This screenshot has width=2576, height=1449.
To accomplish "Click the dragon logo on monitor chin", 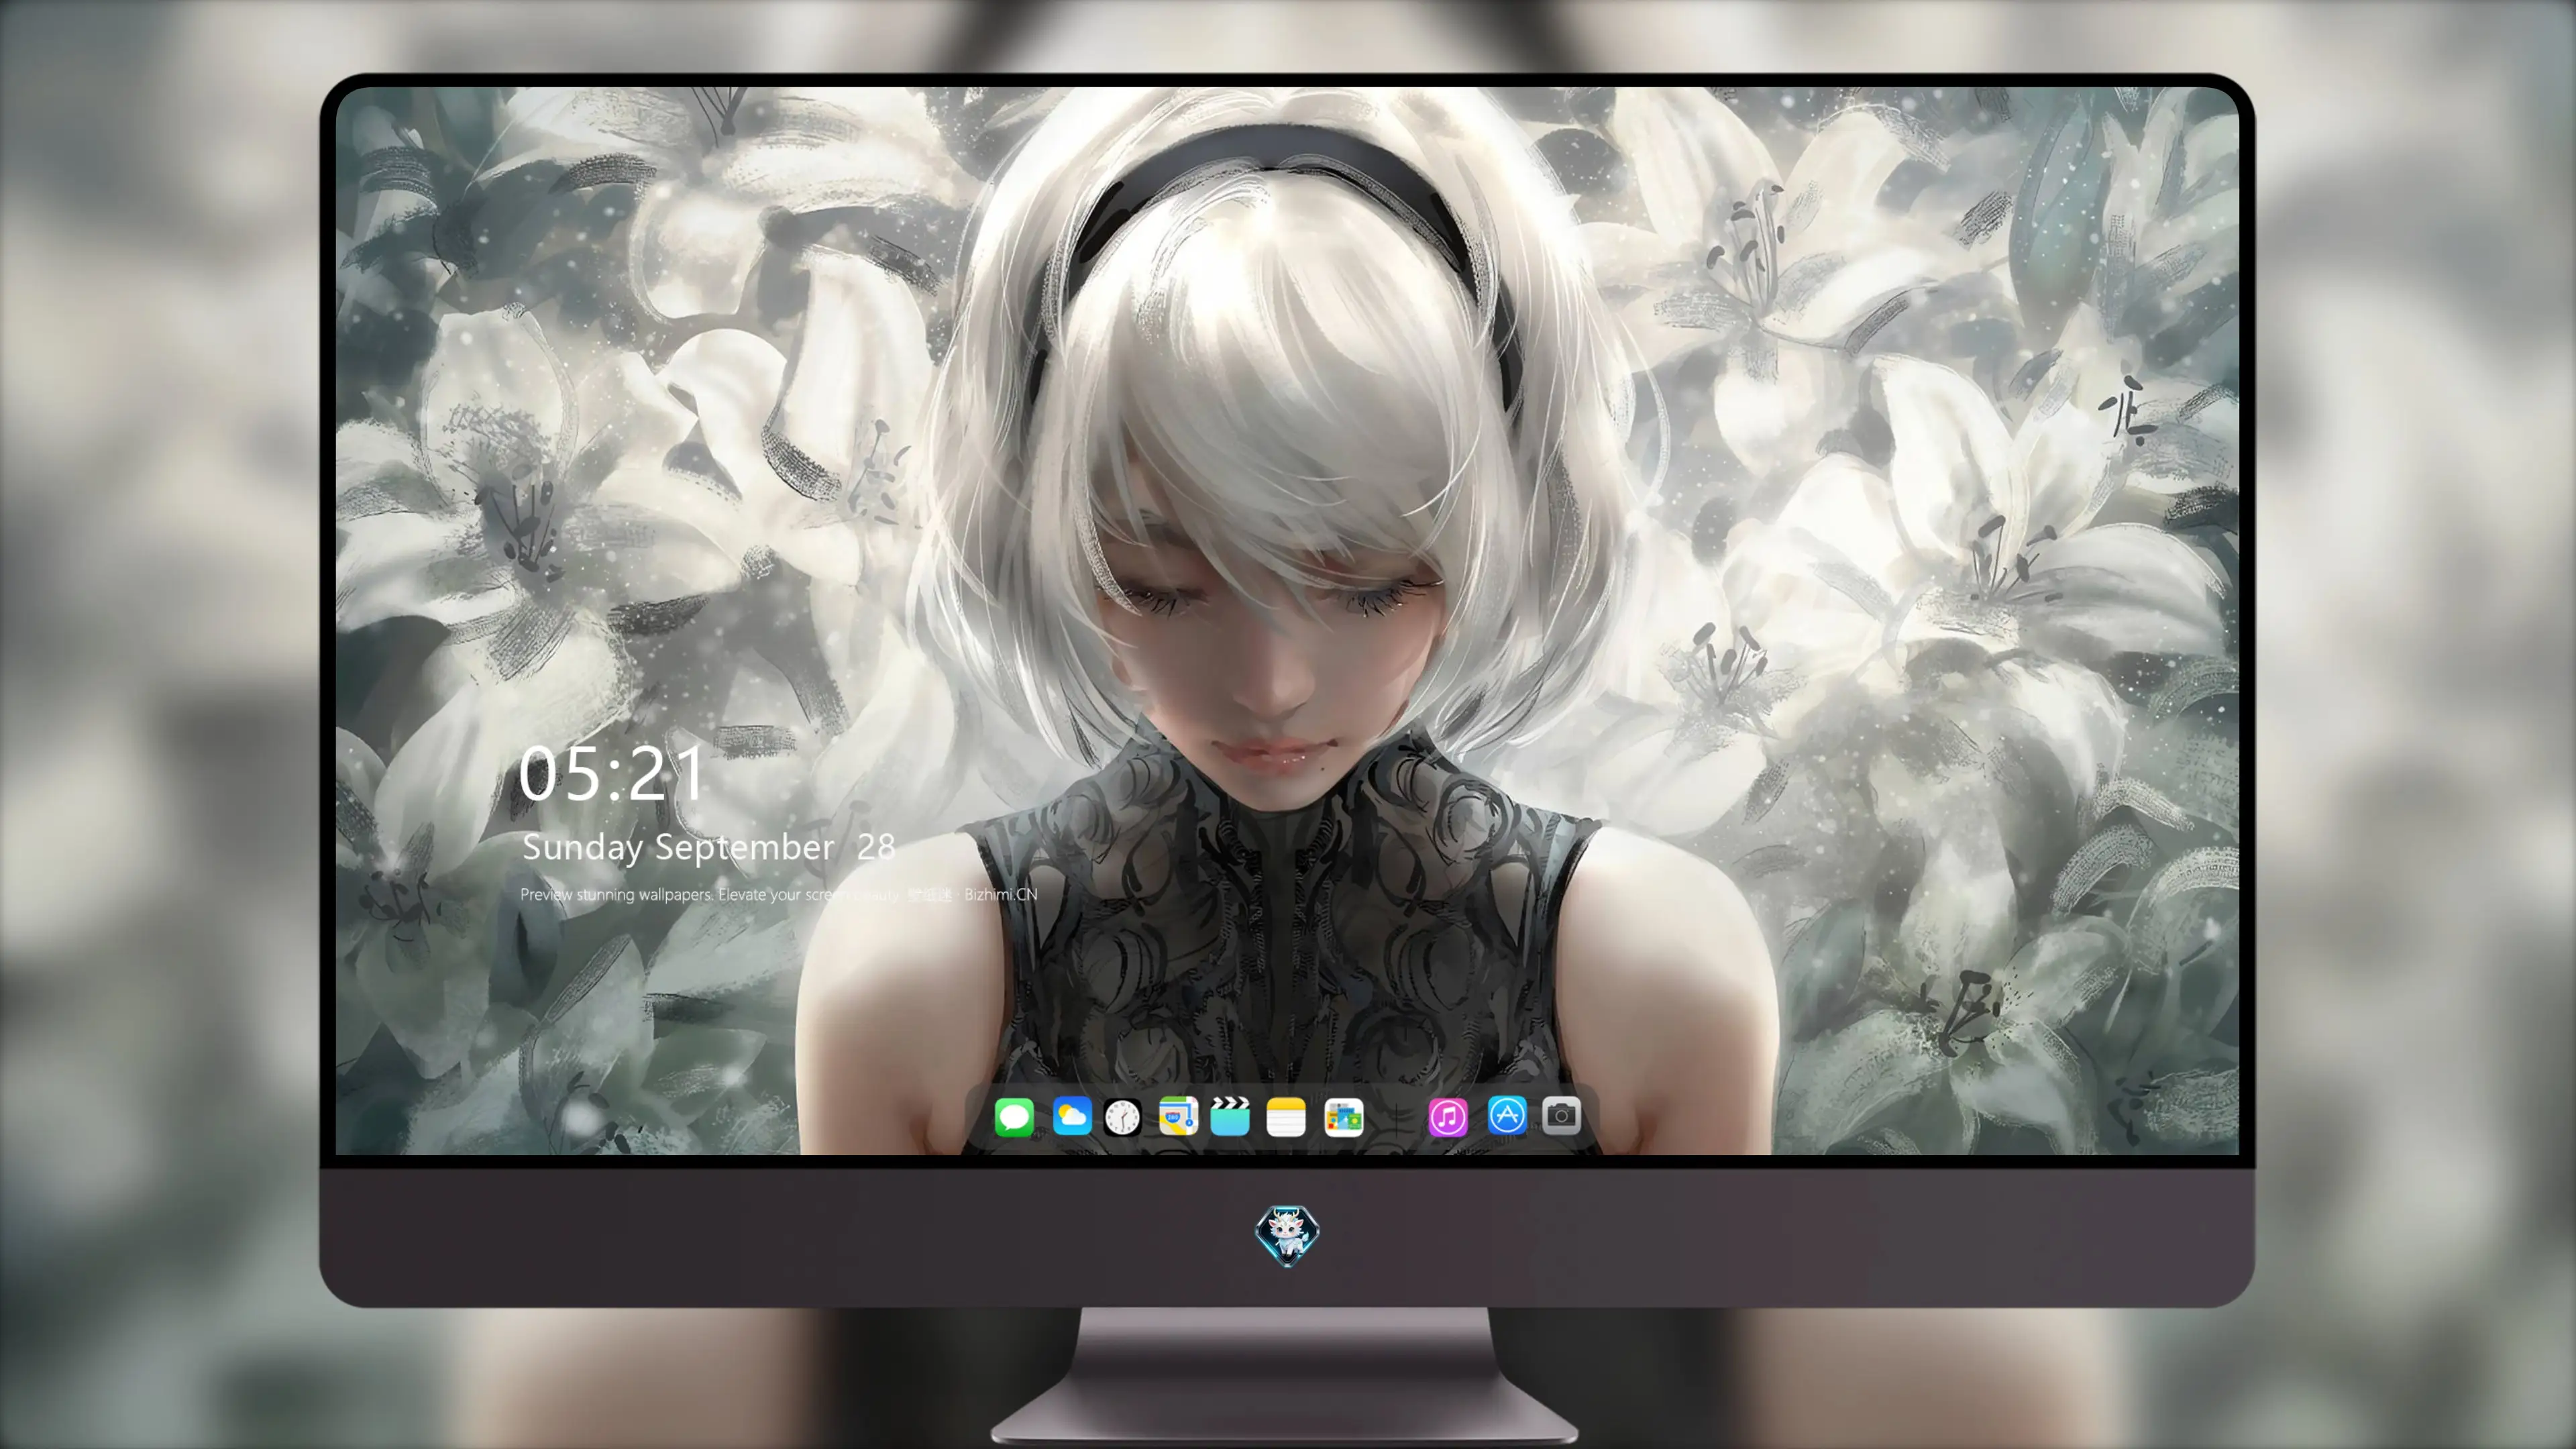I will point(1287,1235).
